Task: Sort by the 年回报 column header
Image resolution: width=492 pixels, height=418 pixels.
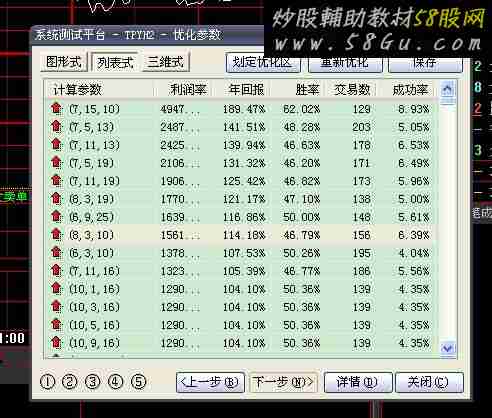Action: coord(246,89)
